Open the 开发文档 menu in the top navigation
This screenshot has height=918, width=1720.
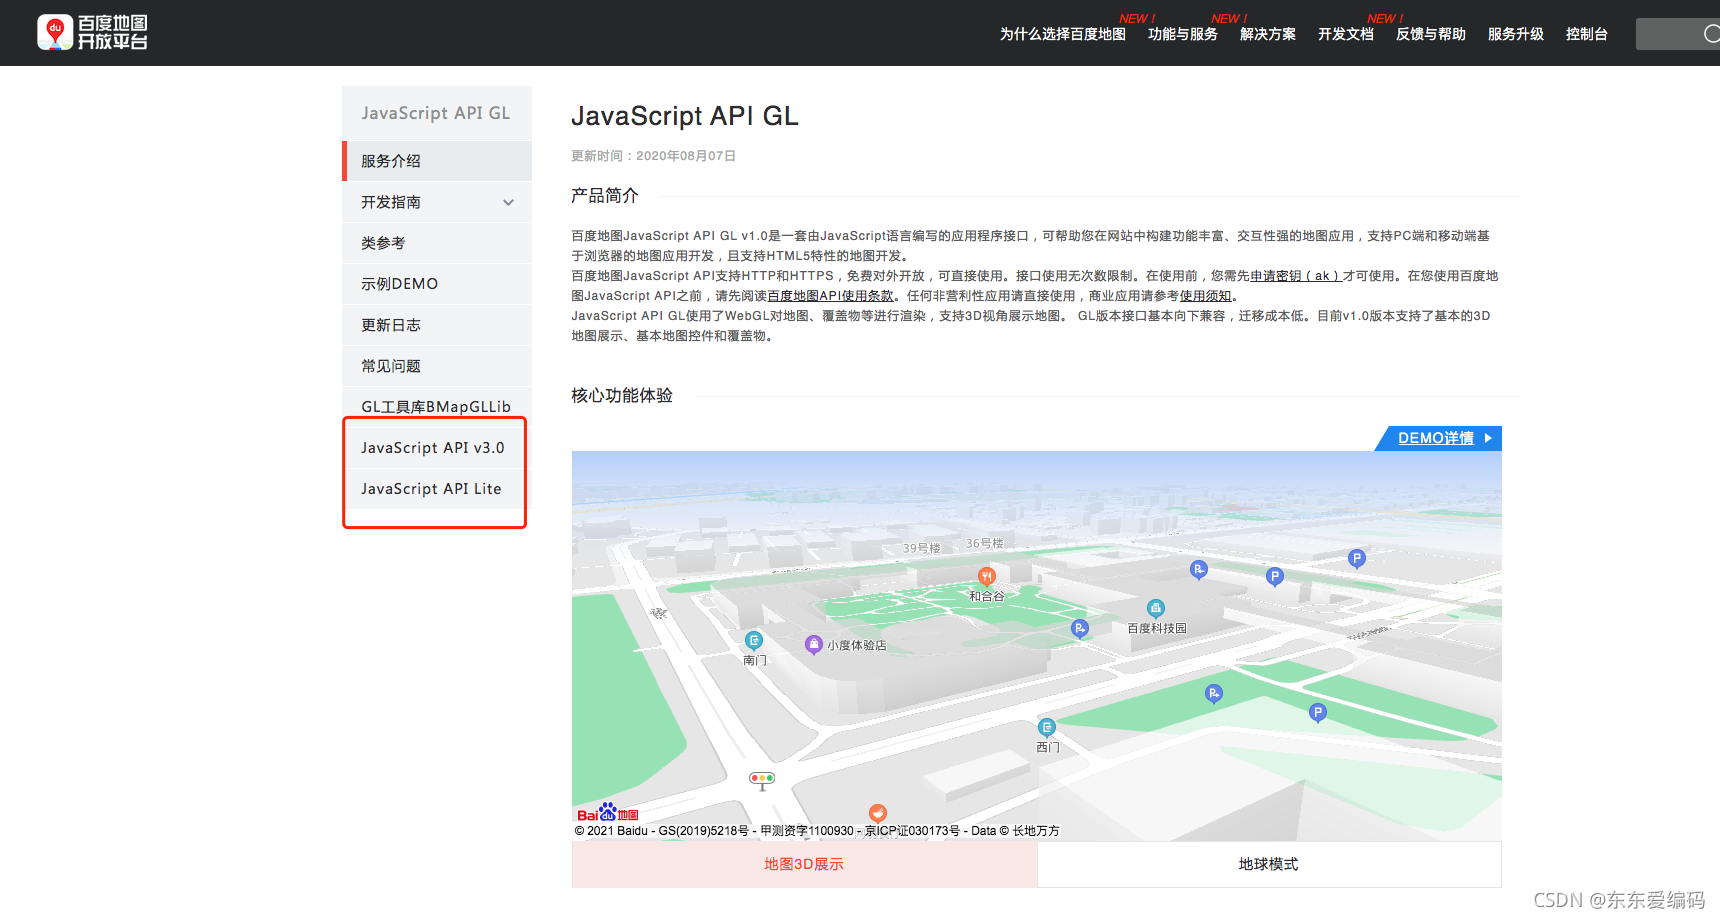(1344, 33)
